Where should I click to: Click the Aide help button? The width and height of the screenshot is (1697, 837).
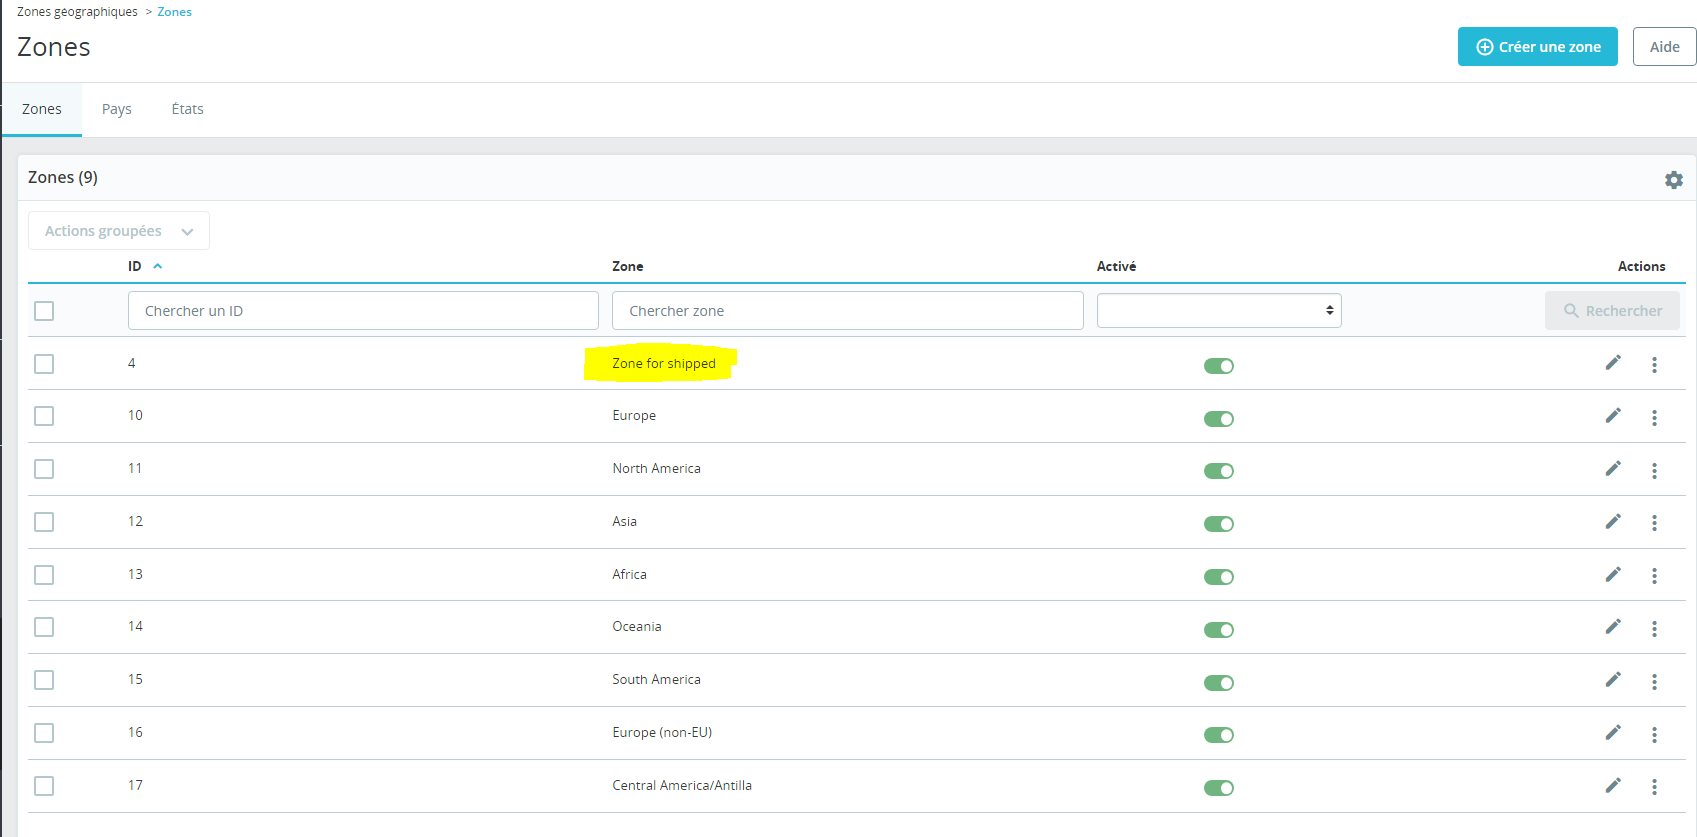[1664, 47]
